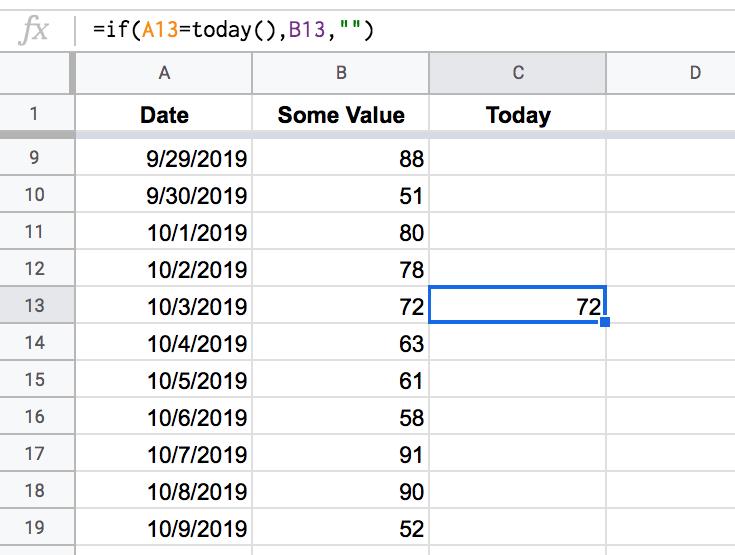This screenshot has width=735, height=555.
Task: Select row 11 header
Action: 37,231
